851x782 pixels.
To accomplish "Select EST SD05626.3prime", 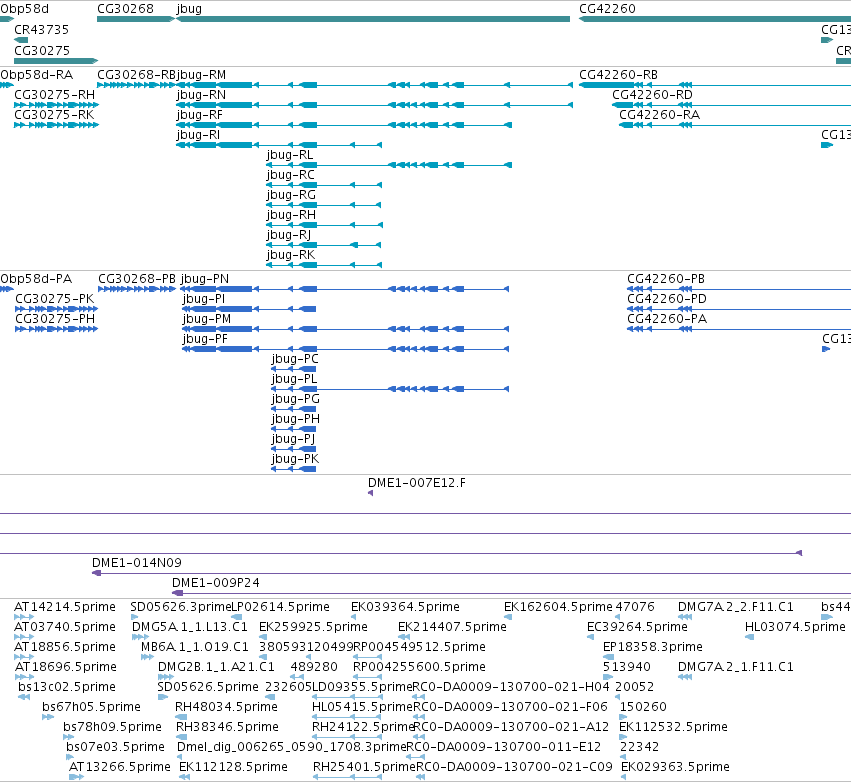I will click(x=181, y=607).
